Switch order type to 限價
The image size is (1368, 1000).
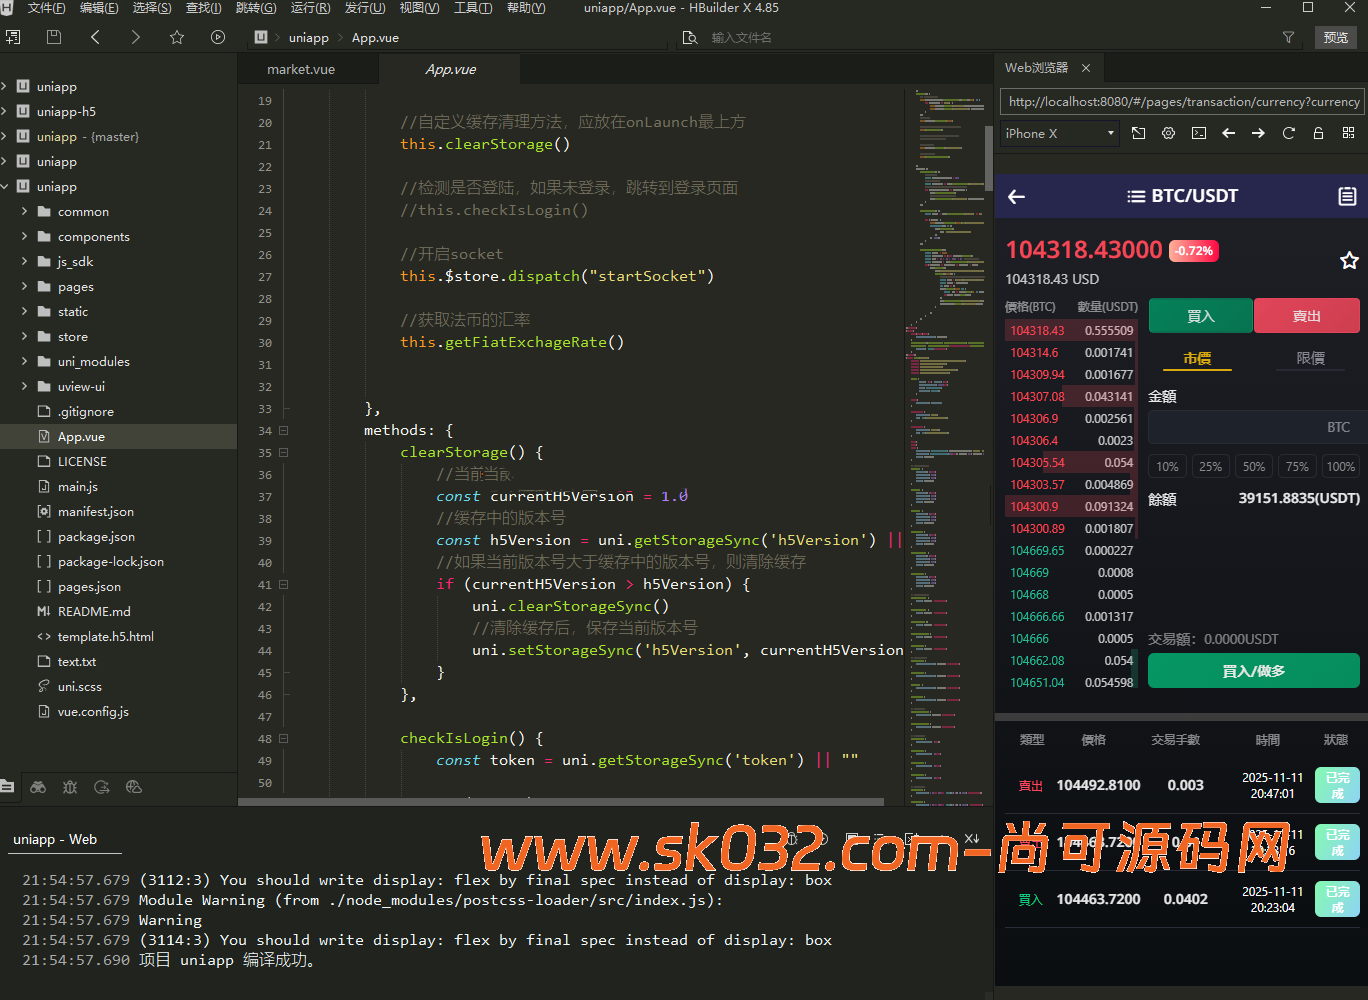[x=1310, y=358]
